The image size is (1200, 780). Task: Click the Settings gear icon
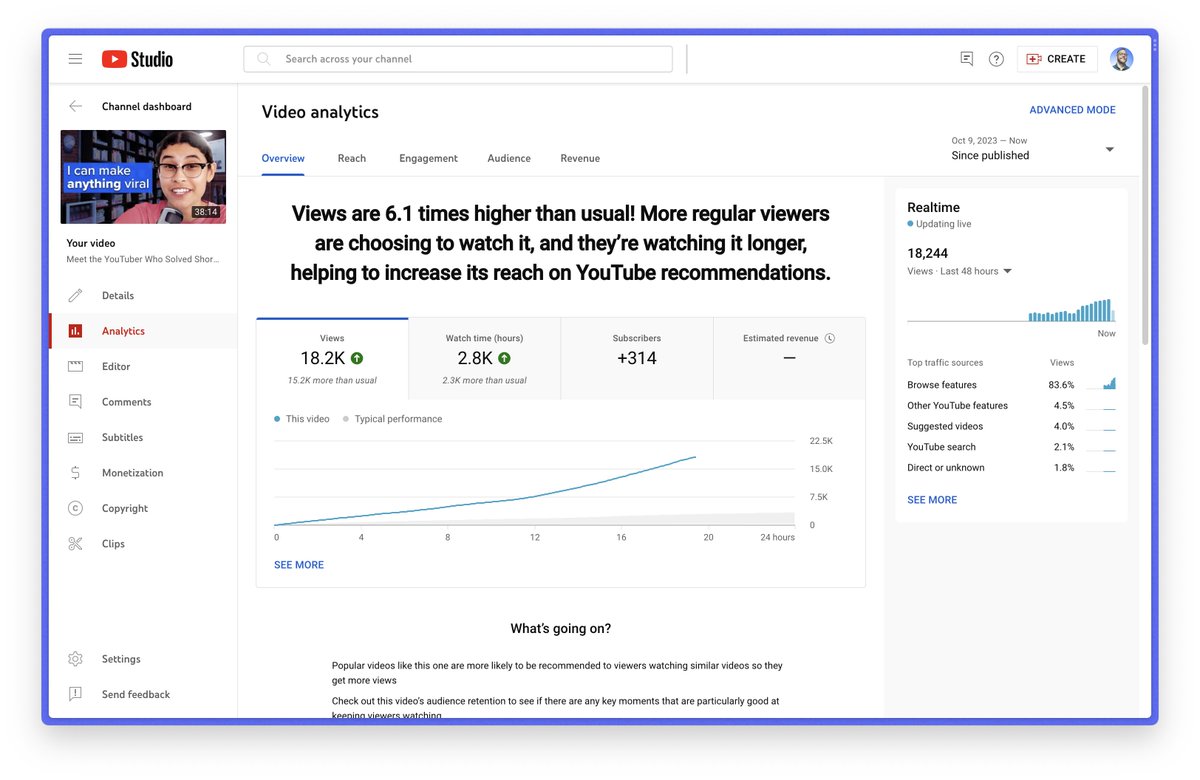point(75,659)
